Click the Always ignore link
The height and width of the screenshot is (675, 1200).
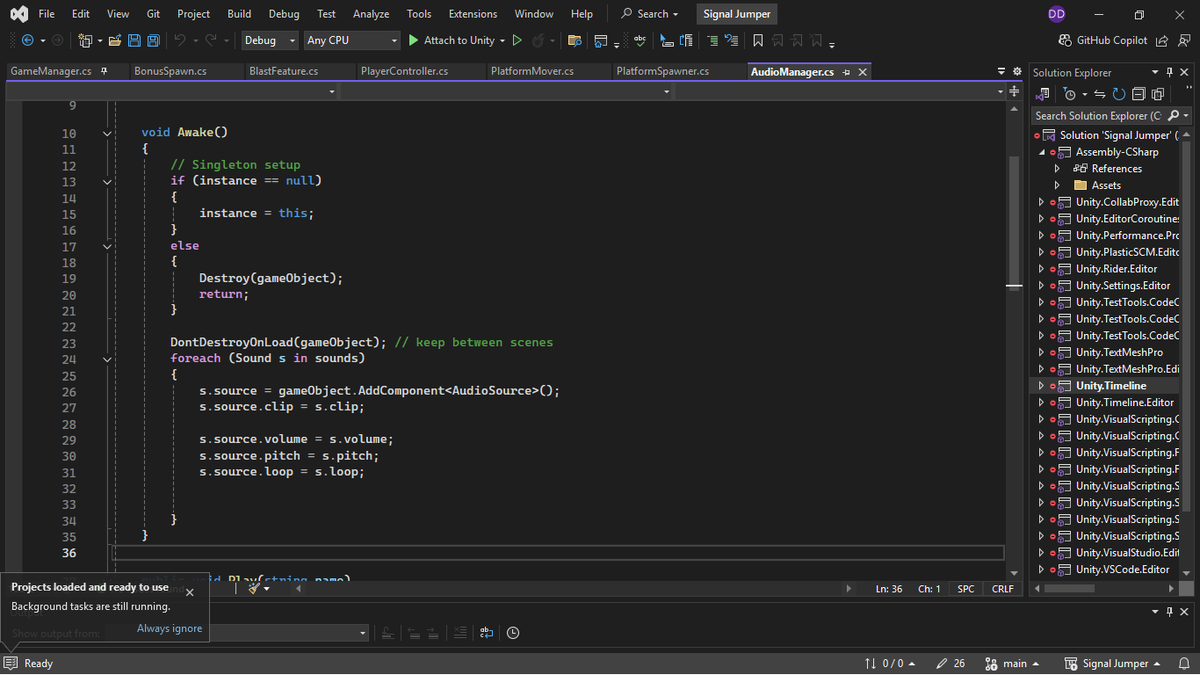[x=169, y=628]
